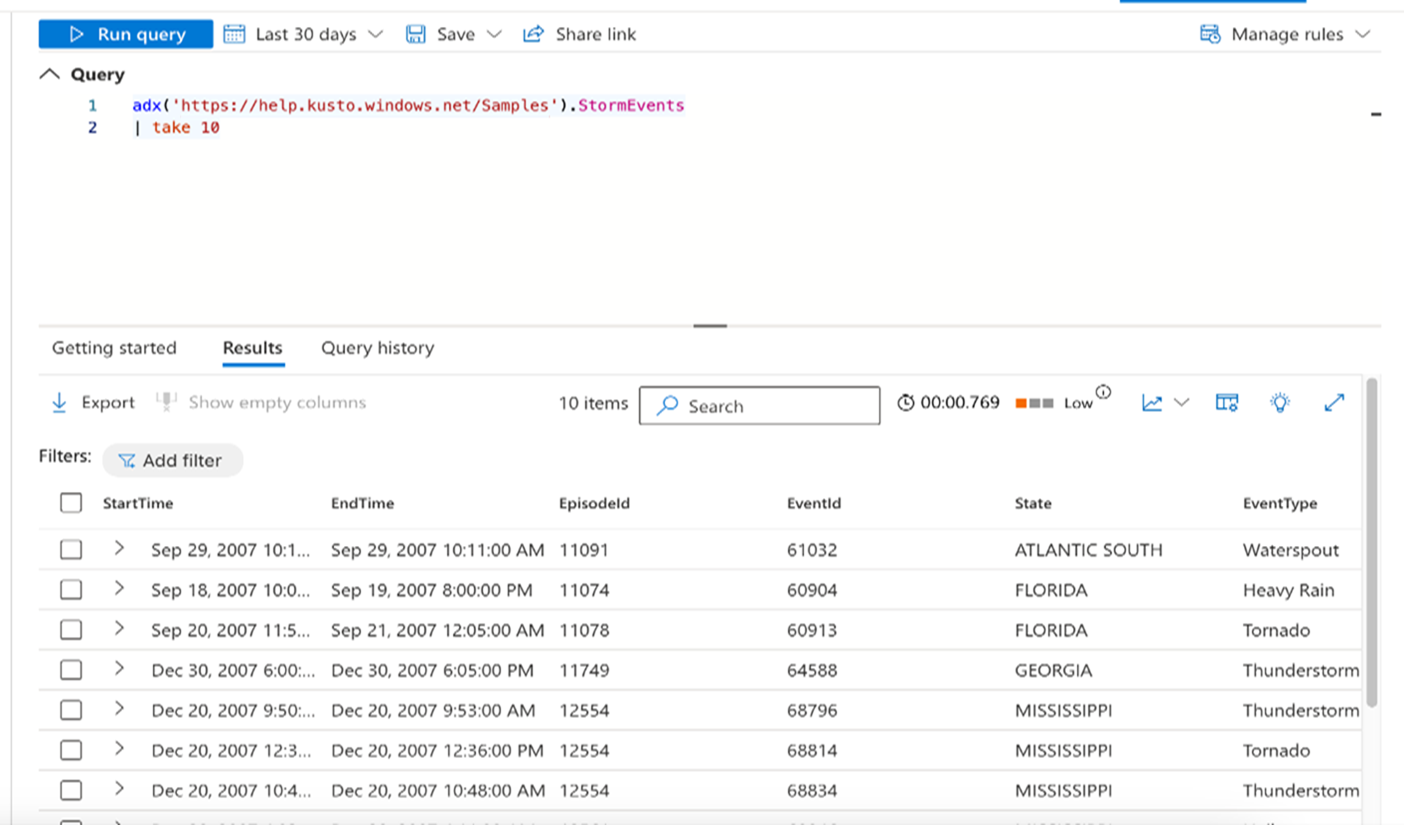
Task: Expand results to full screen with arrows icon
Action: pyautogui.click(x=1334, y=403)
